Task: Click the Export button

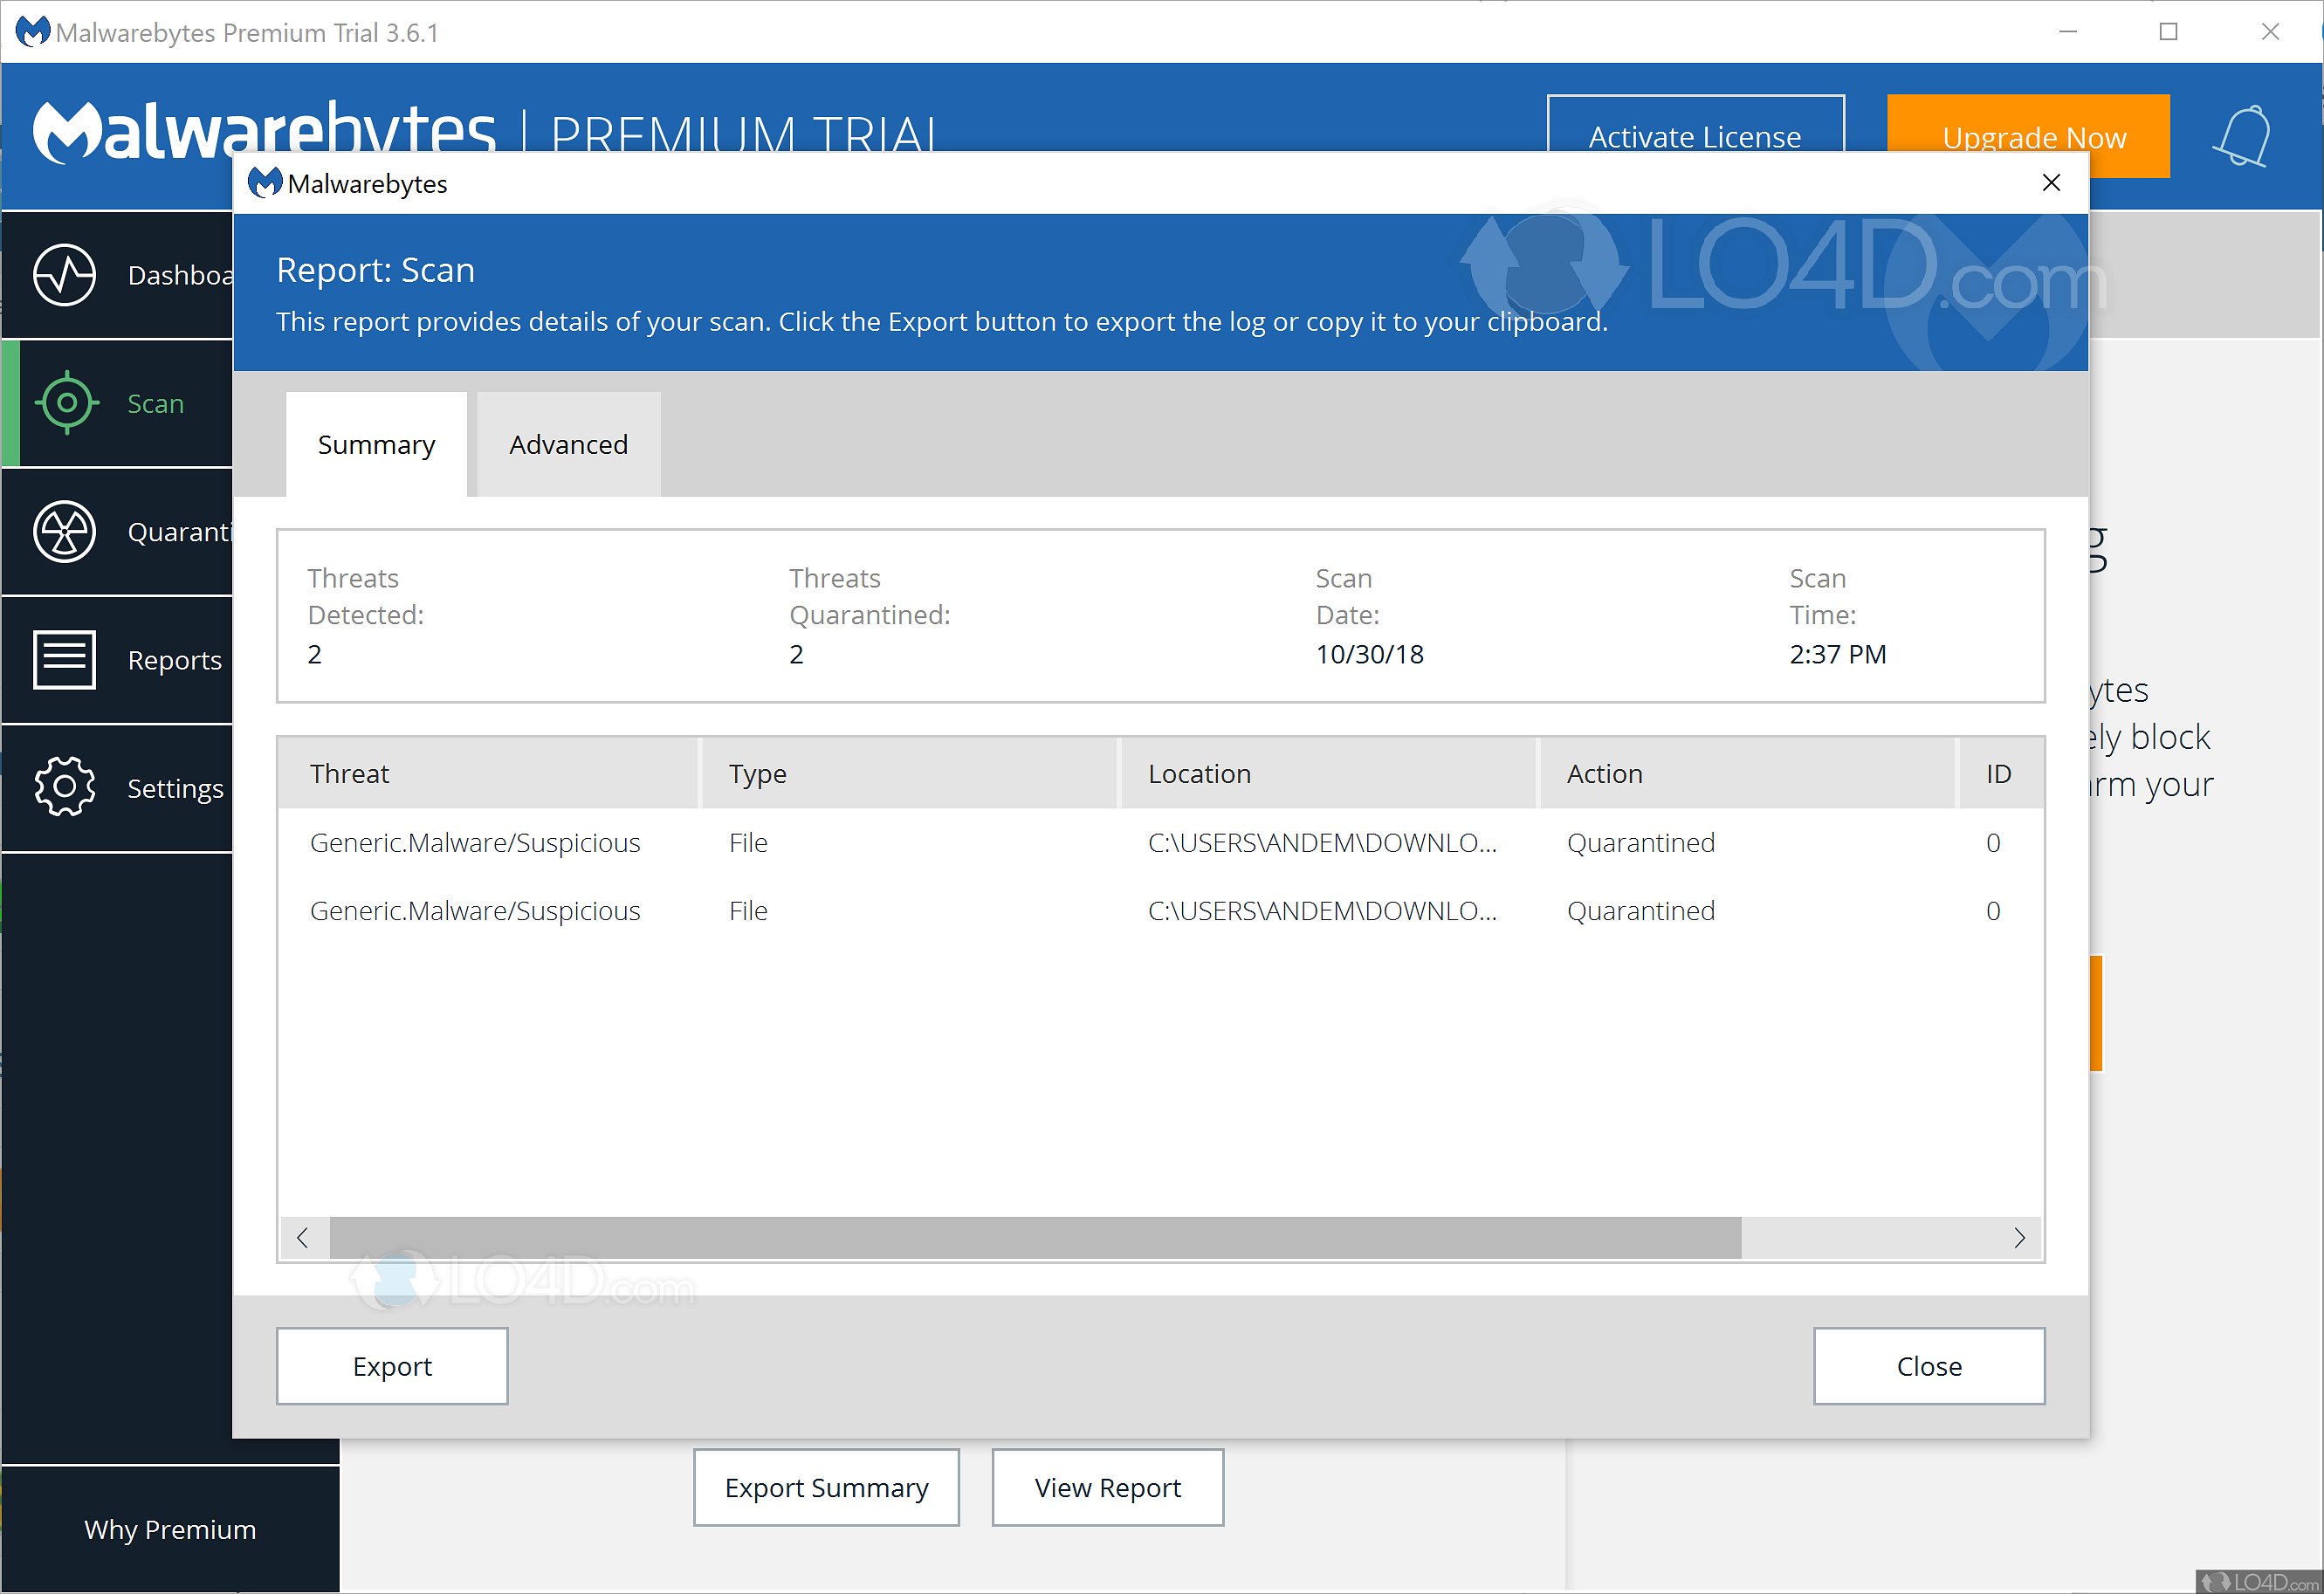Action: (392, 1366)
